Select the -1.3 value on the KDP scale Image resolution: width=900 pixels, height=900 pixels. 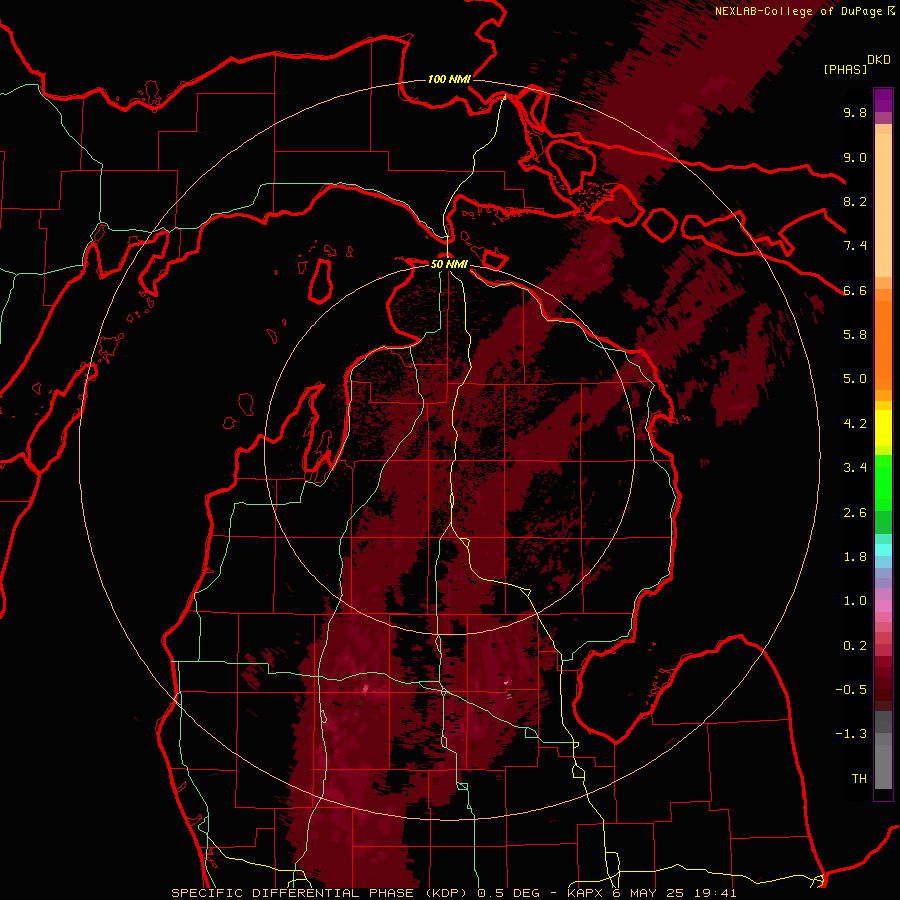[851, 734]
